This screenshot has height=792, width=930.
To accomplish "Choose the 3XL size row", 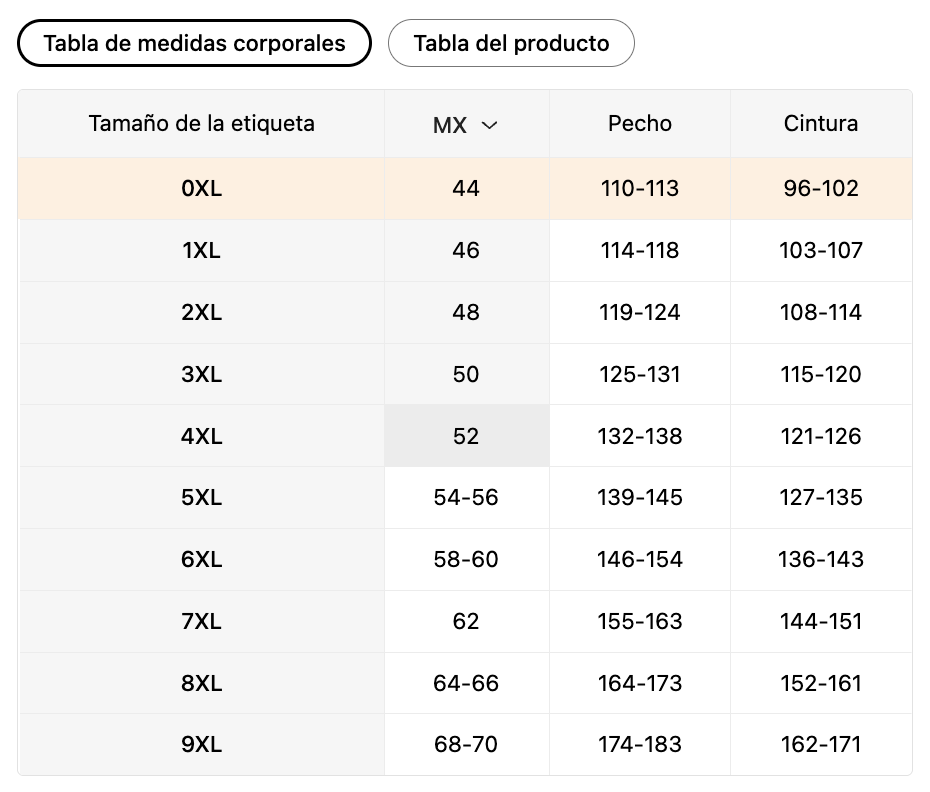I will (202, 374).
